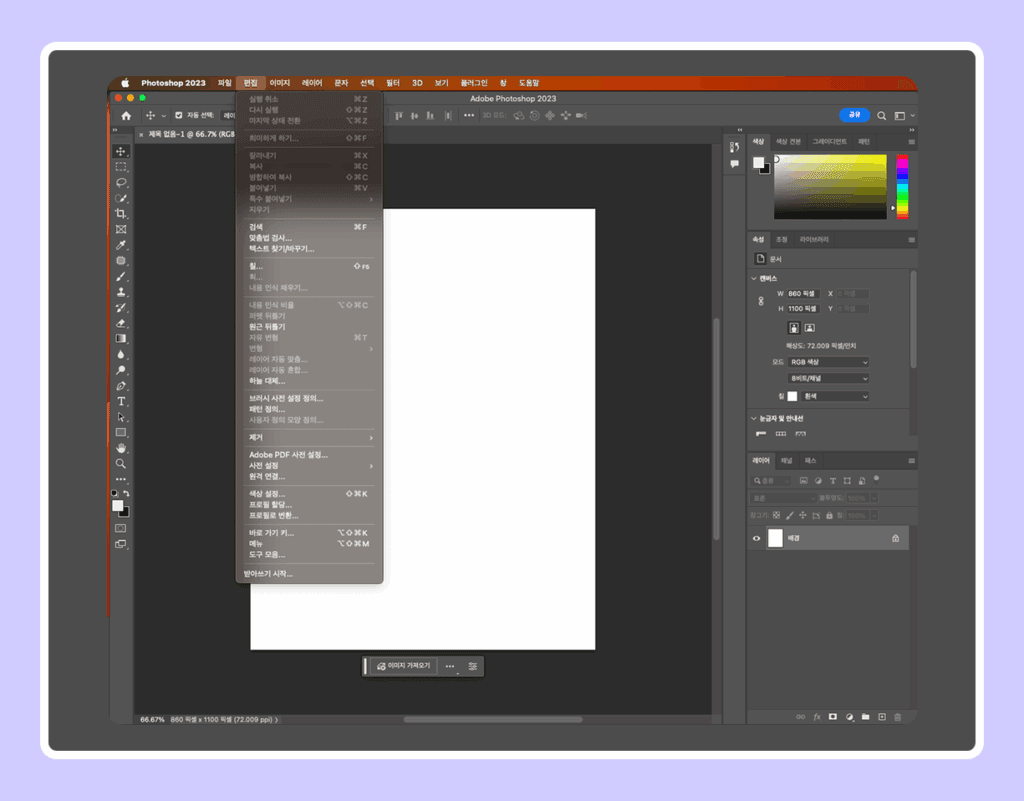Screen dimensions: 1024x801
Task: Select the Zoom magnifier tool in toolbox
Action: click(x=121, y=463)
